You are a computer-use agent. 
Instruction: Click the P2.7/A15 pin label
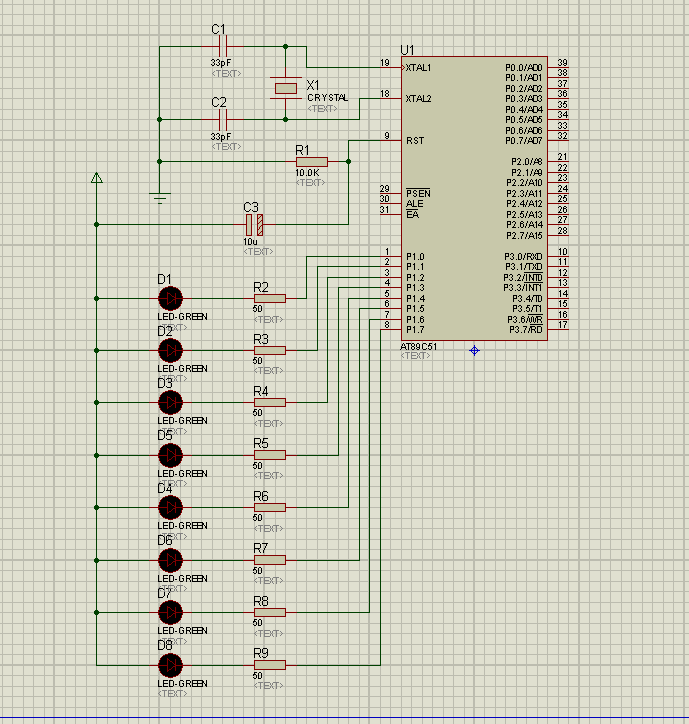[x=524, y=236]
